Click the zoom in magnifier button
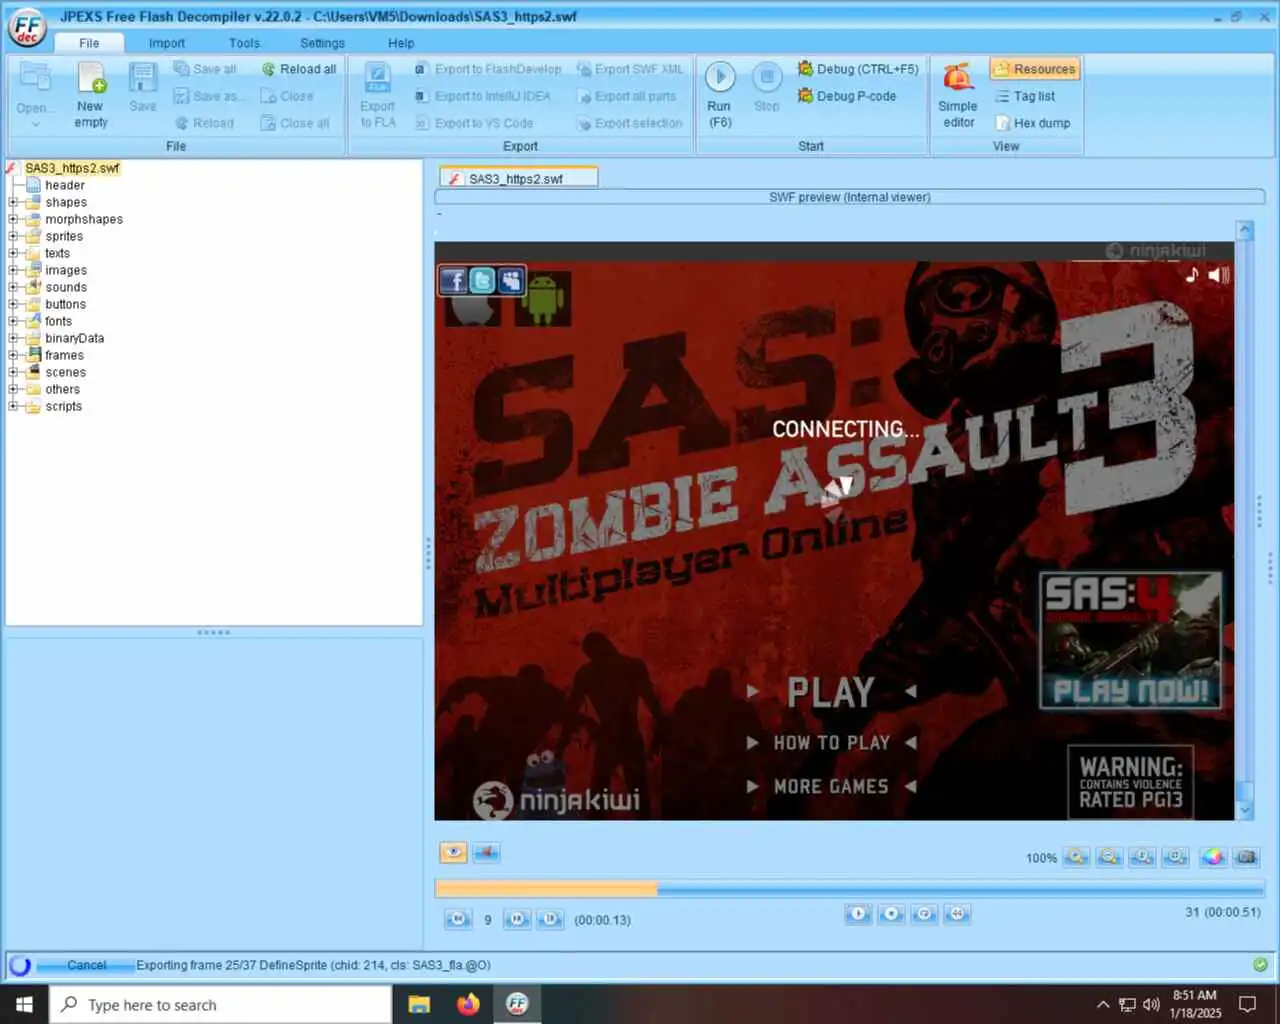The height and width of the screenshot is (1024, 1280). coord(1076,857)
